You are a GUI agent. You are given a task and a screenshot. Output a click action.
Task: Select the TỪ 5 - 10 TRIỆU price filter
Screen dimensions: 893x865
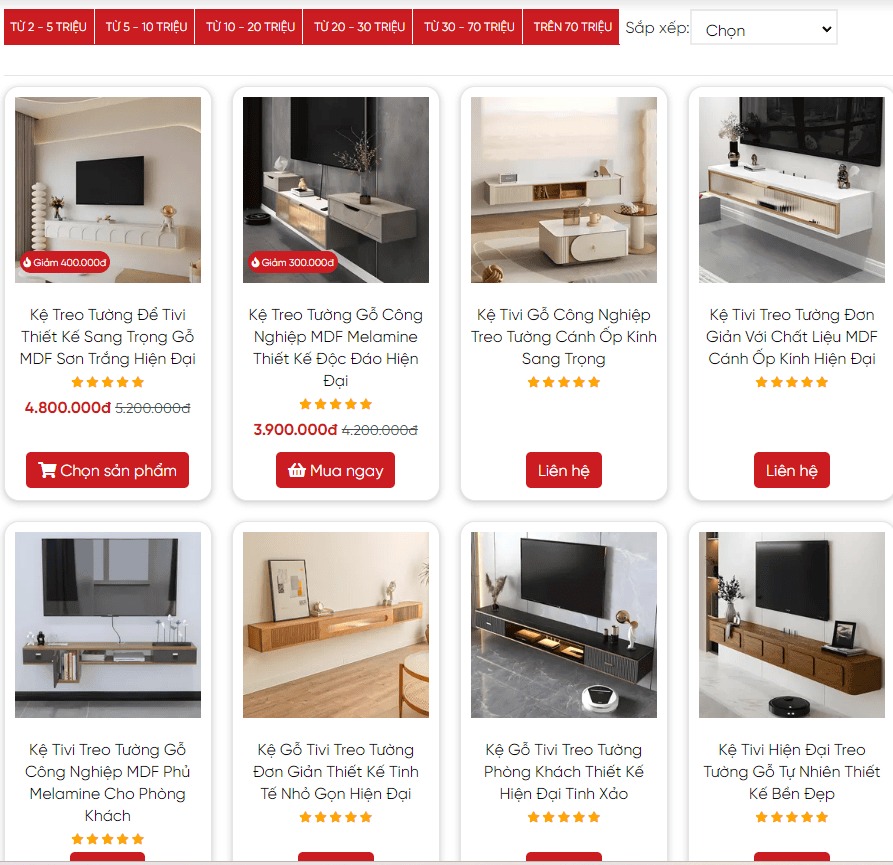tap(146, 27)
